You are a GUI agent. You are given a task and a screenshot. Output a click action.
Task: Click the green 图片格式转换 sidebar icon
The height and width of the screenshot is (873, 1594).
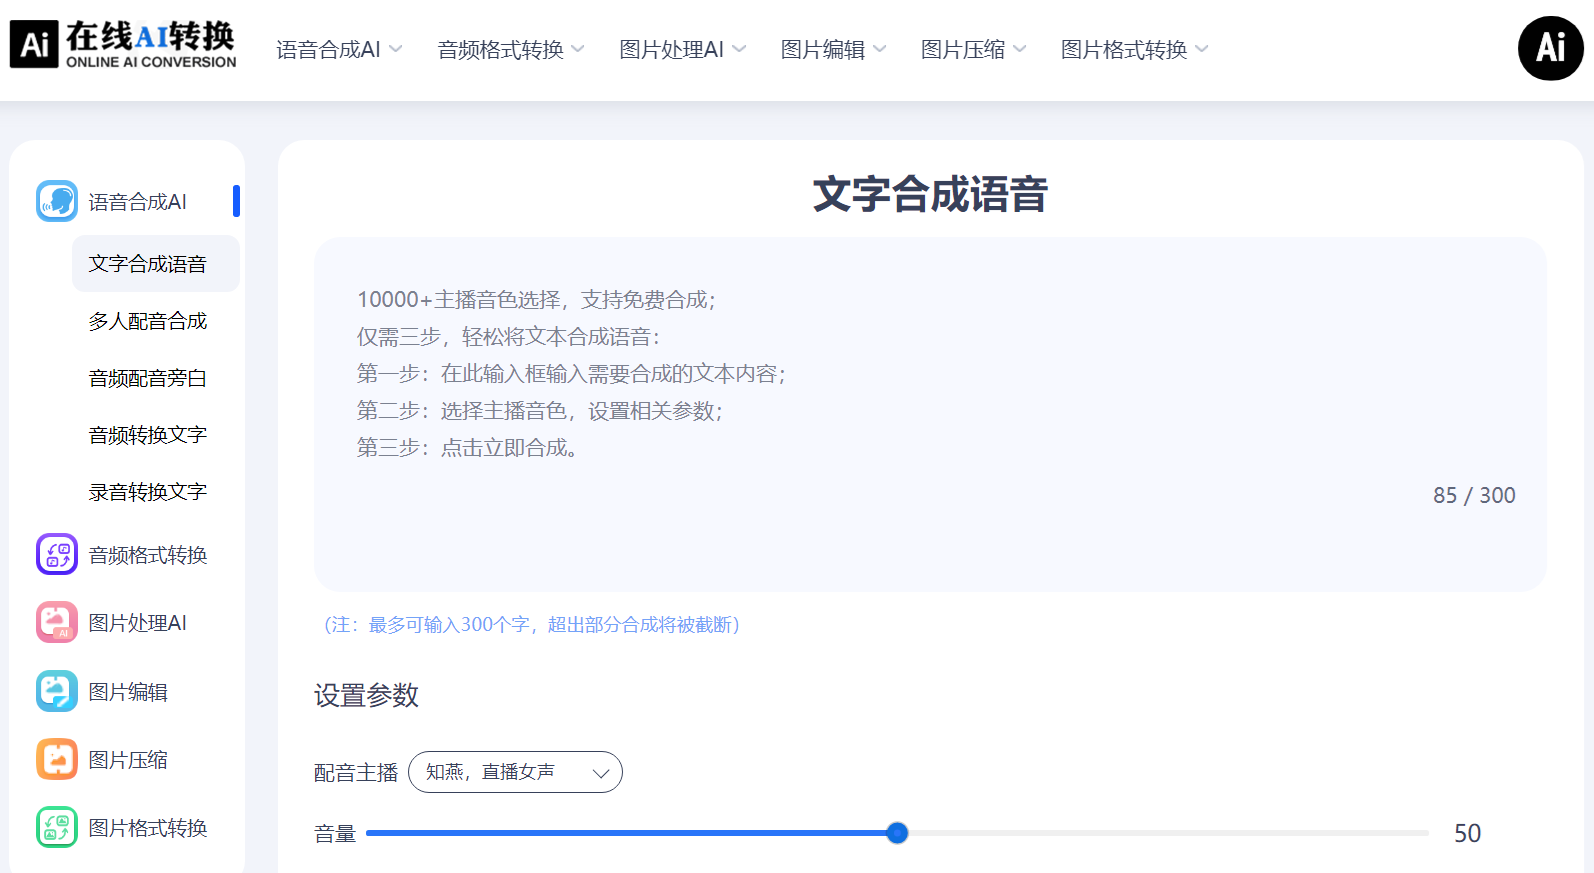pos(57,827)
